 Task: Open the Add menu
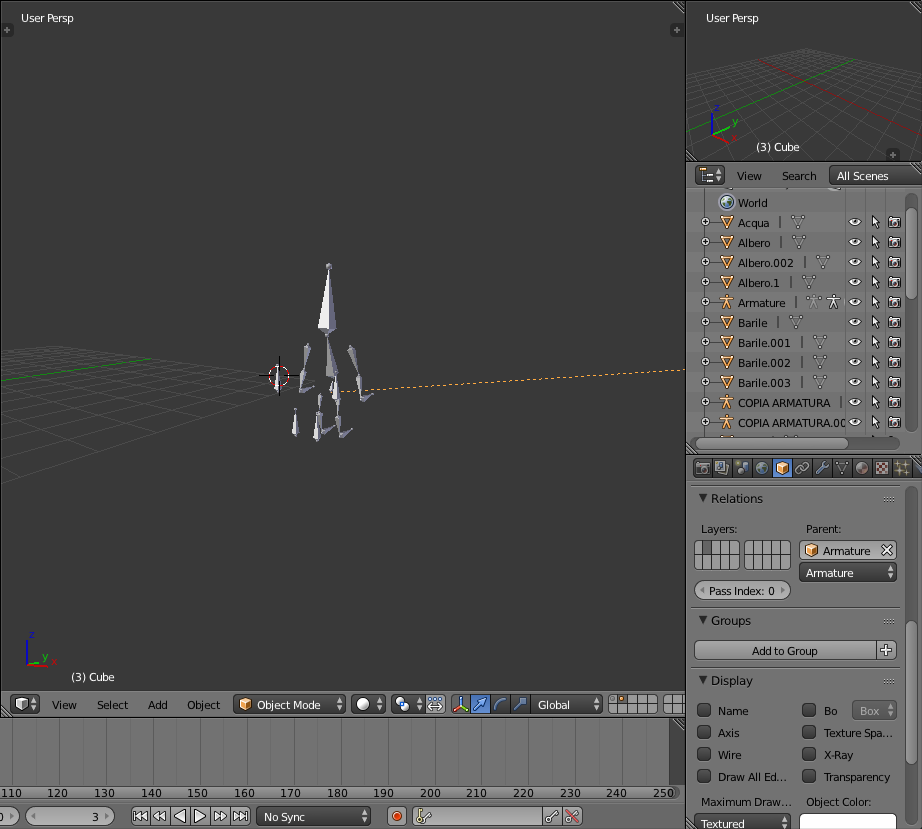pos(158,704)
